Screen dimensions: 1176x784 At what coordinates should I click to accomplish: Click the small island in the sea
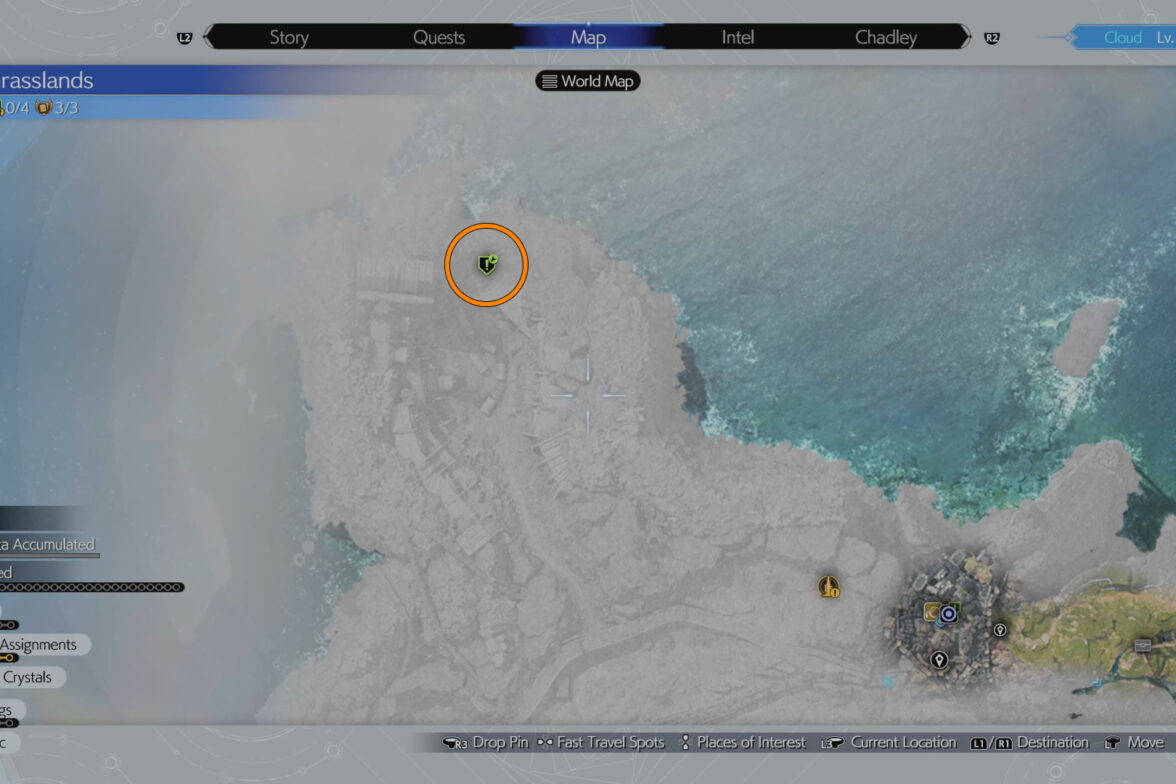[1086, 337]
